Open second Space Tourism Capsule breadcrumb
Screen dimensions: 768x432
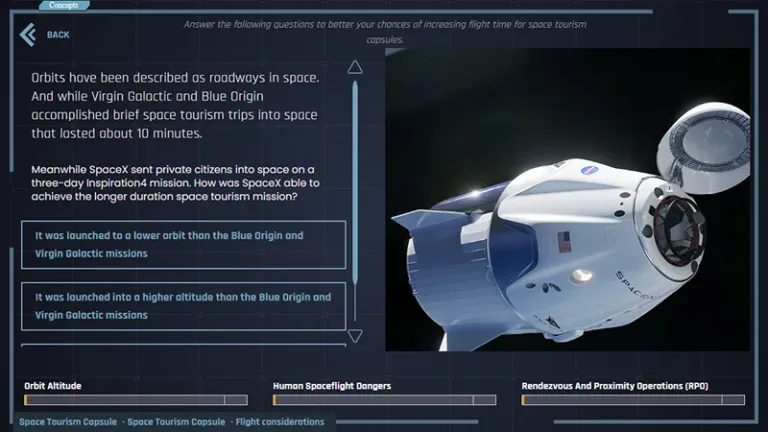176,422
